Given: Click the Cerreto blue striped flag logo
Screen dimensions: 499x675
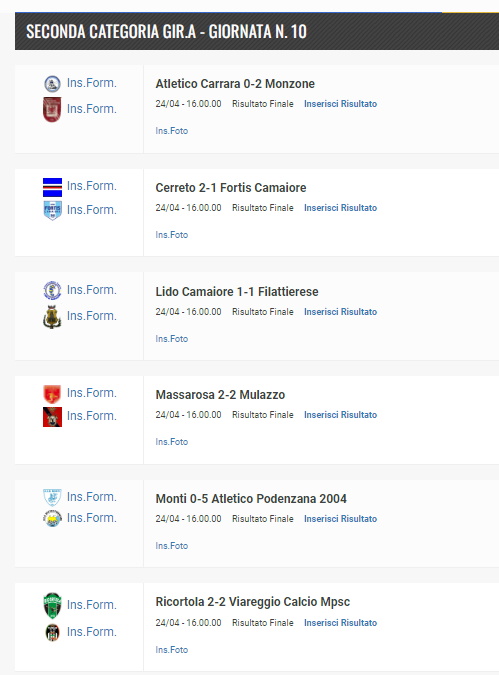Looking at the screenshot, I should click(53, 187).
